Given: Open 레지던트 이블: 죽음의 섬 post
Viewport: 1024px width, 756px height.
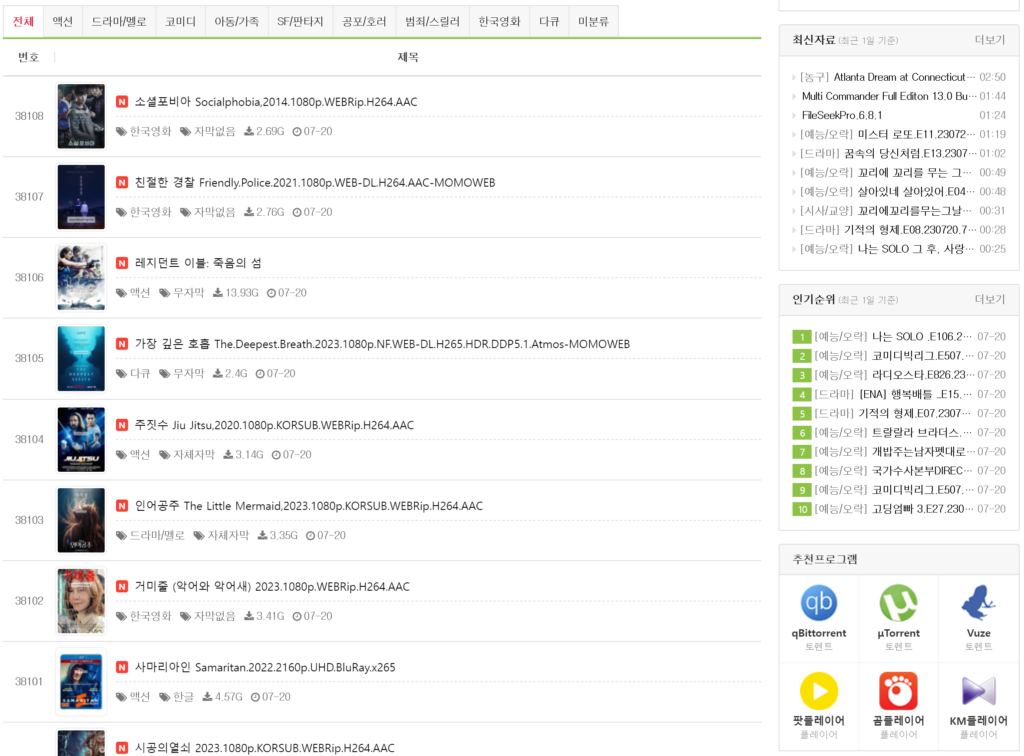Looking at the screenshot, I should coord(198,263).
